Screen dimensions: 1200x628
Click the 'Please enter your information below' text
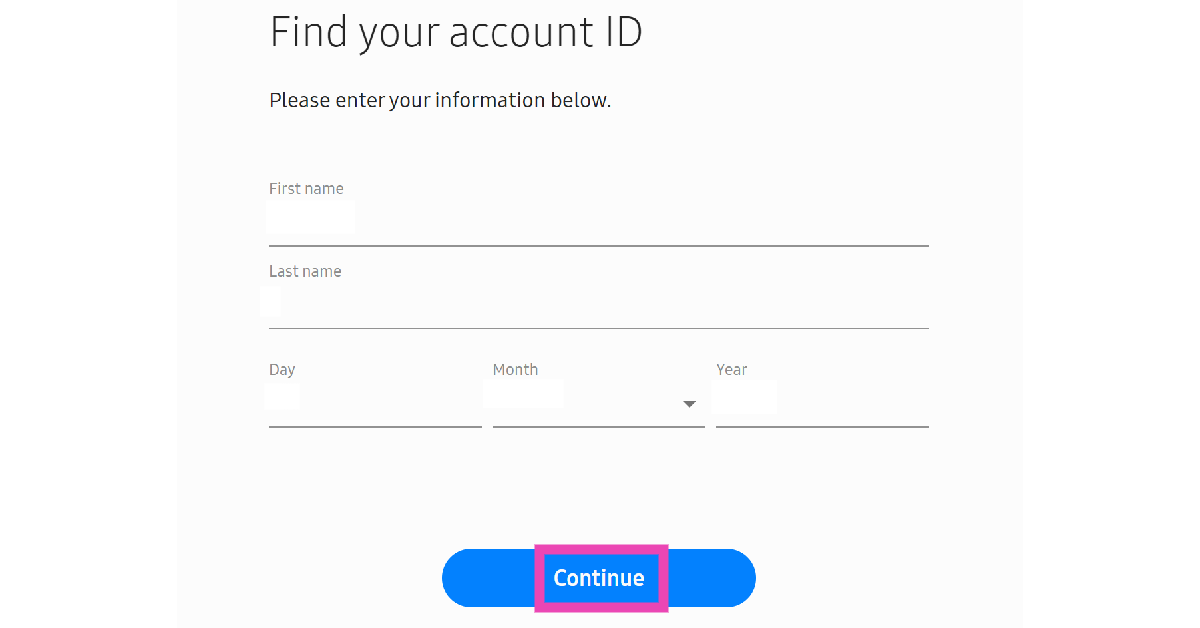click(440, 100)
